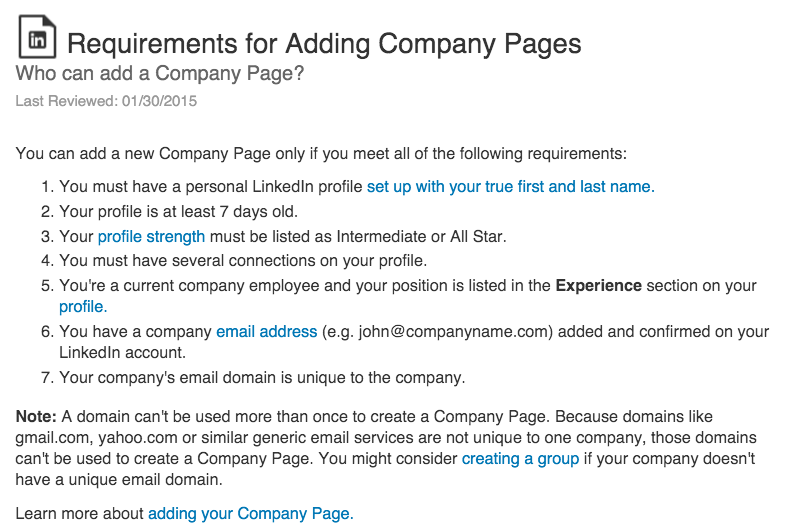Click the 'You must have several connections' list item

click(243, 261)
